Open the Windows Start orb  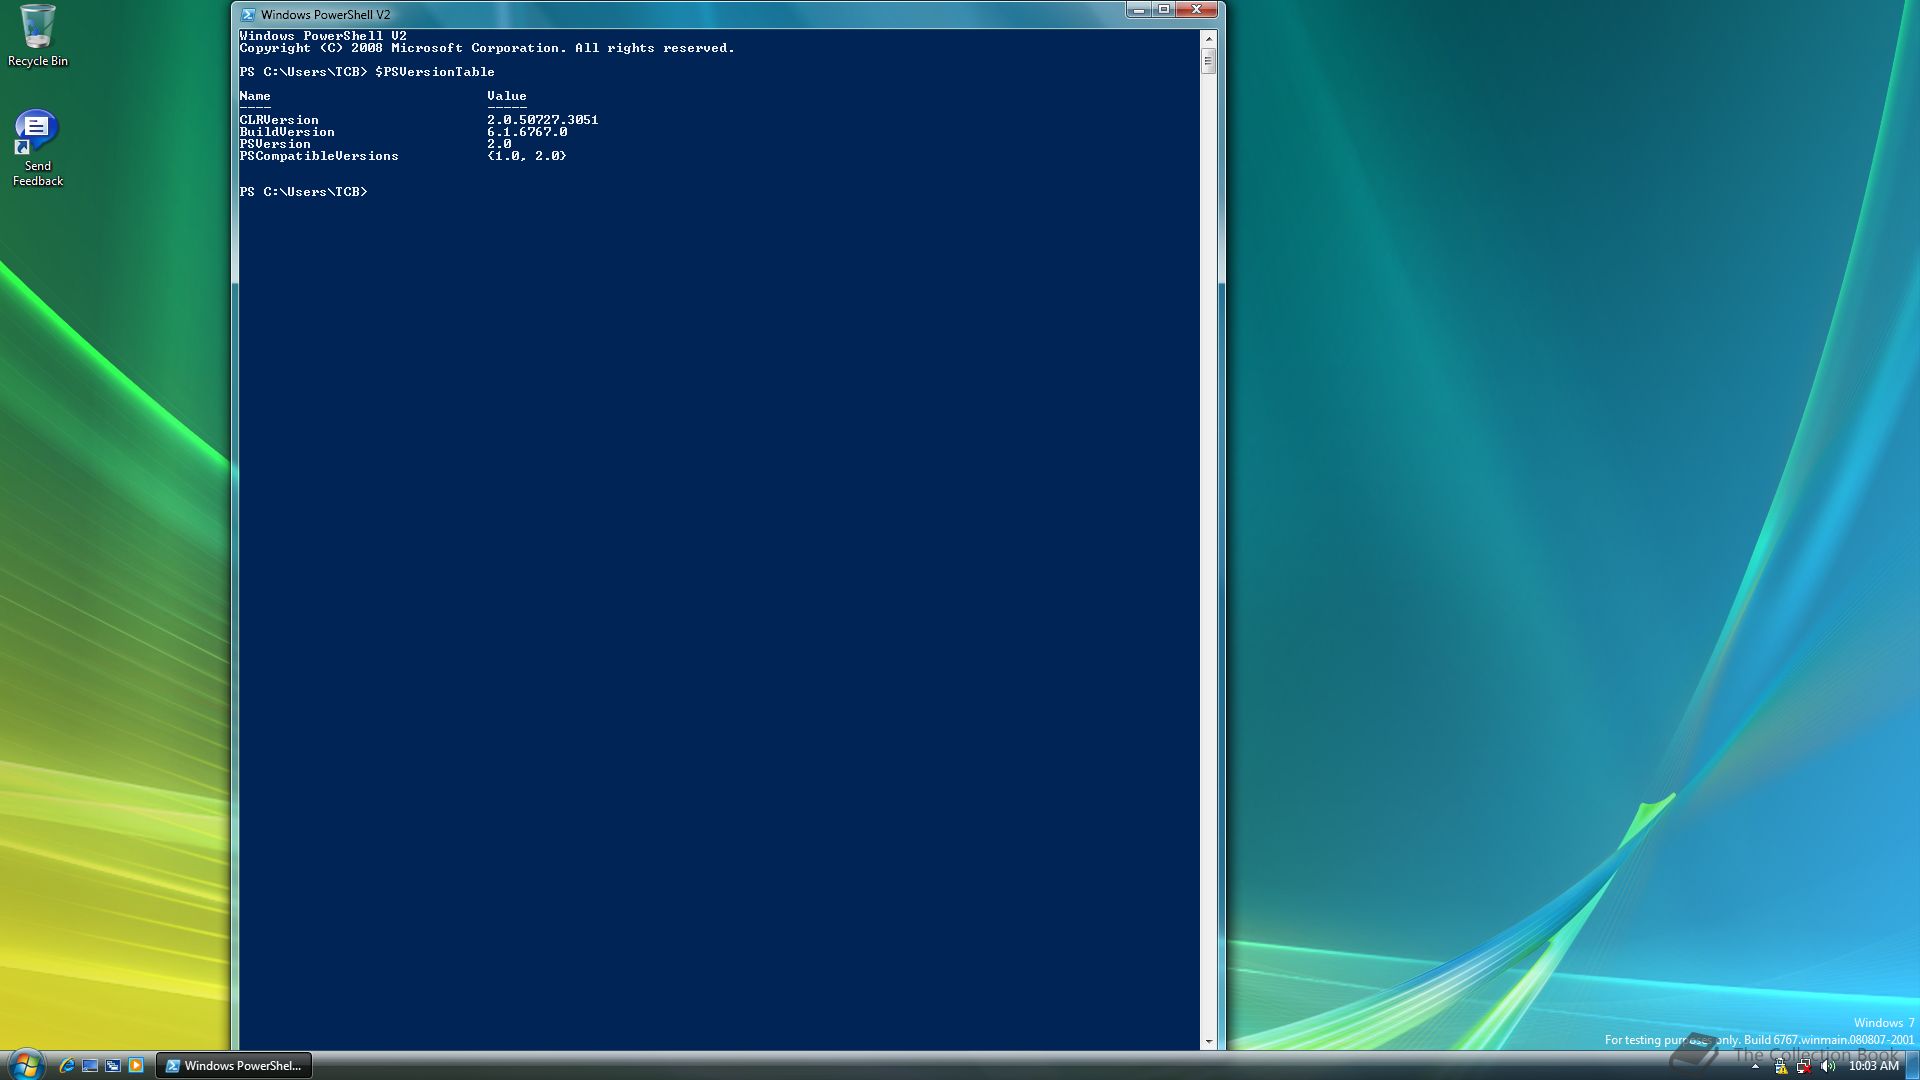coord(25,1065)
